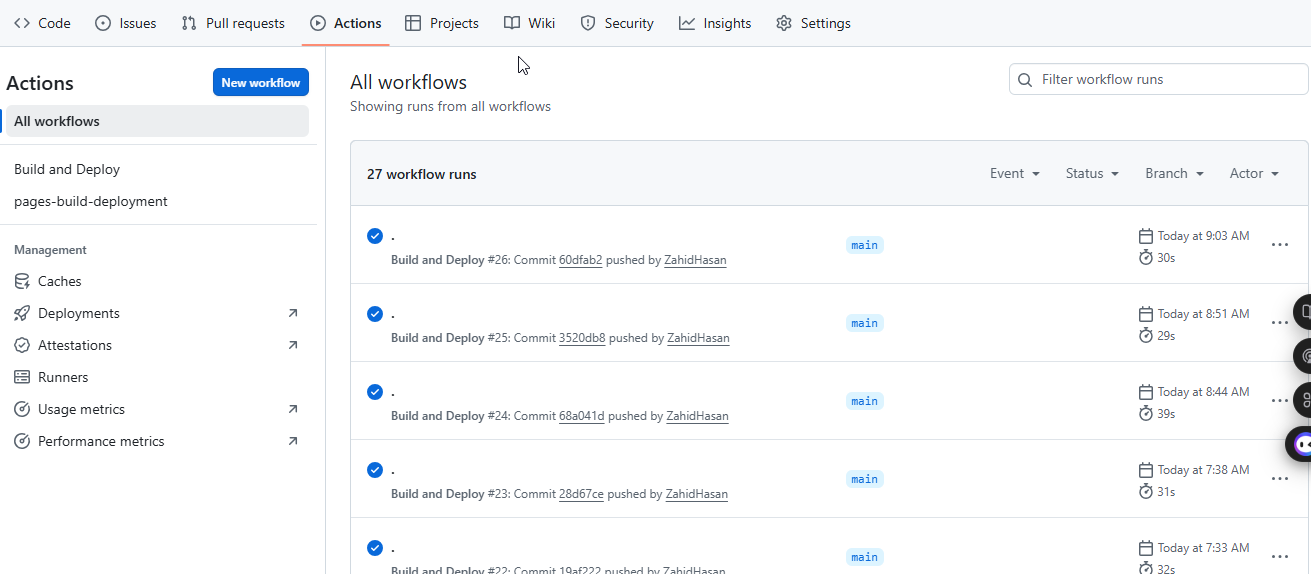Open run #26 title link
The image size is (1311, 574).
pyautogui.click(x=393, y=237)
